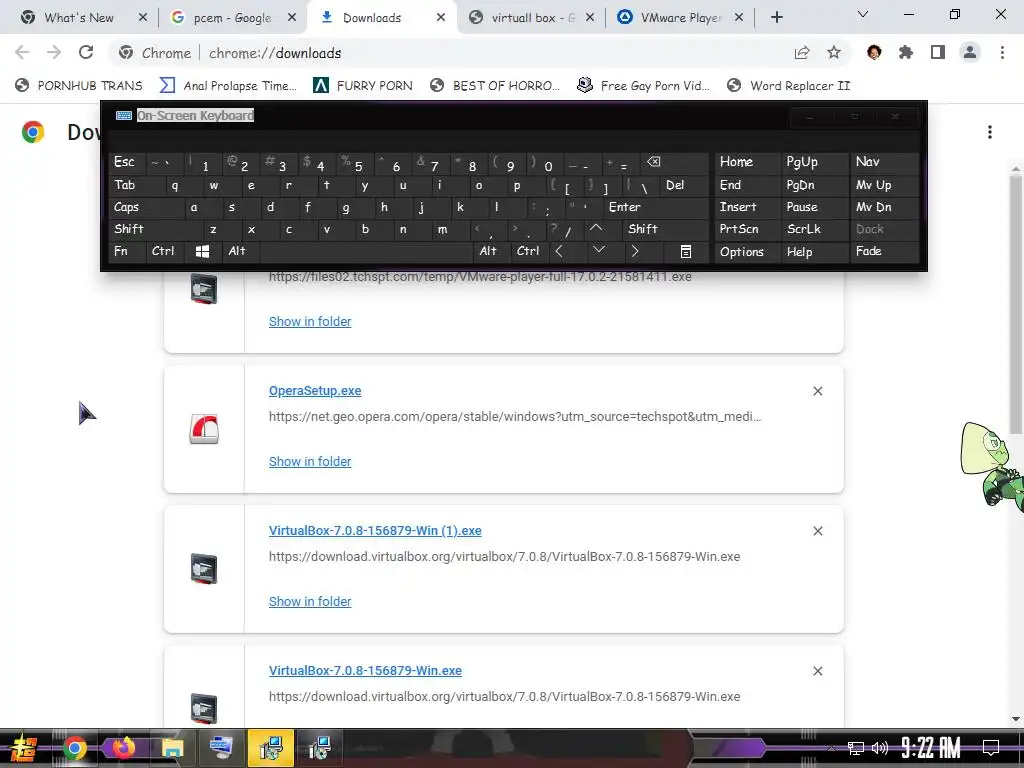Open VirtualBox-7.0.8-156879-Win.exe link

tap(365, 670)
